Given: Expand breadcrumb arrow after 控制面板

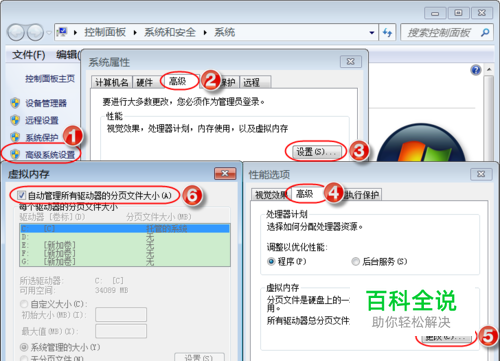Looking at the screenshot, I should [x=135, y=33].
